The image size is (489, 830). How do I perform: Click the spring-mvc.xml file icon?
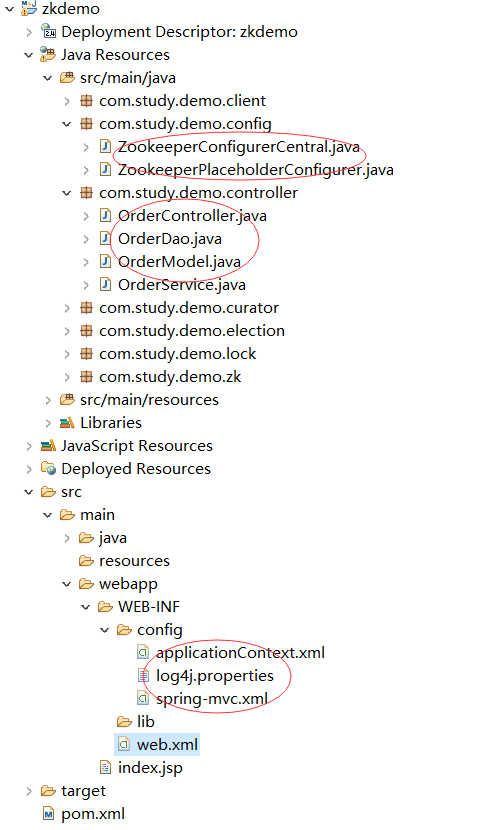(x=143, y=699)
